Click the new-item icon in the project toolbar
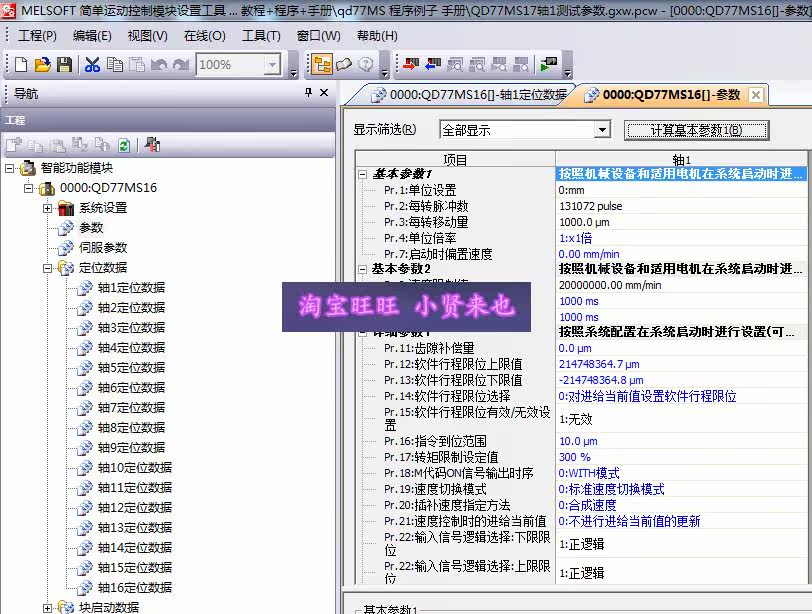Image resolution: width=812 pixels, height=614 pixels. pos(13,145)
